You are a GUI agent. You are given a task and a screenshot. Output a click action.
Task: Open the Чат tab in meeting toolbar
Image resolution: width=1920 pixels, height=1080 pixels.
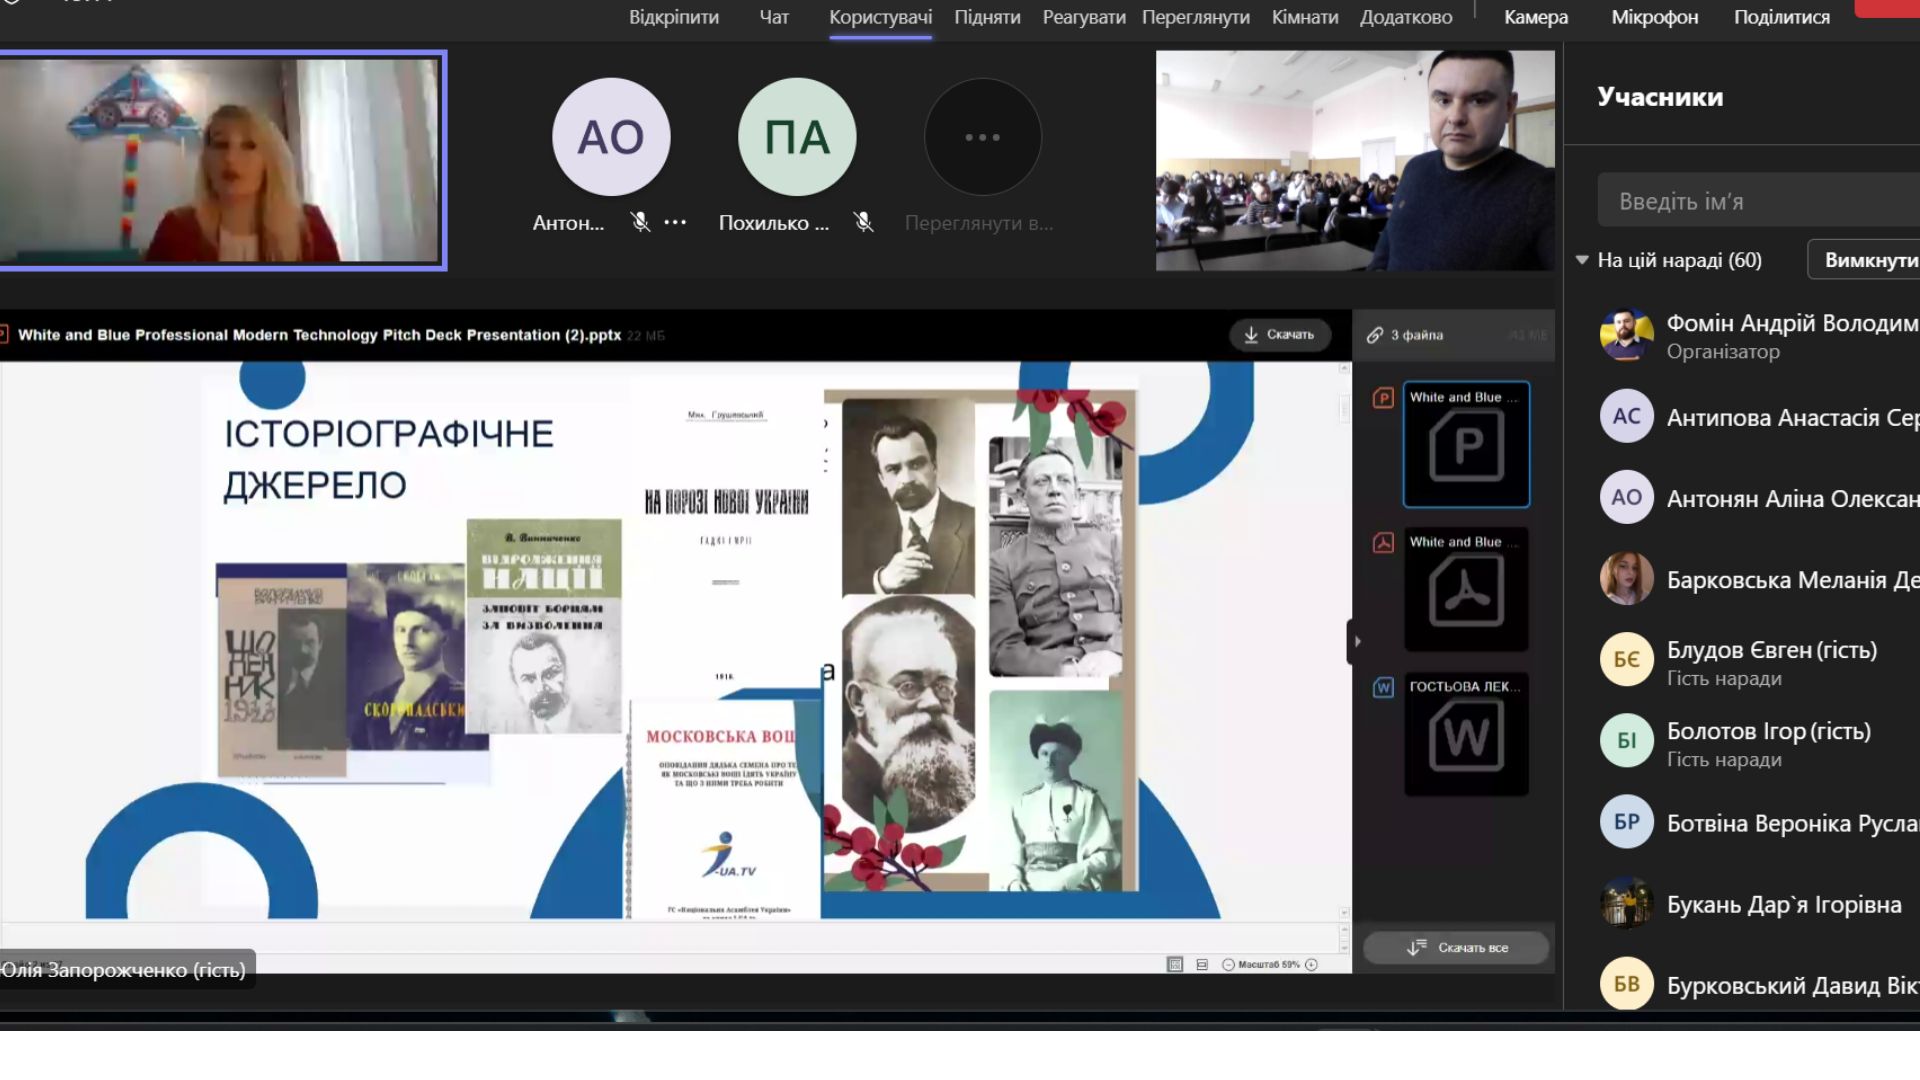coord(774,17)
